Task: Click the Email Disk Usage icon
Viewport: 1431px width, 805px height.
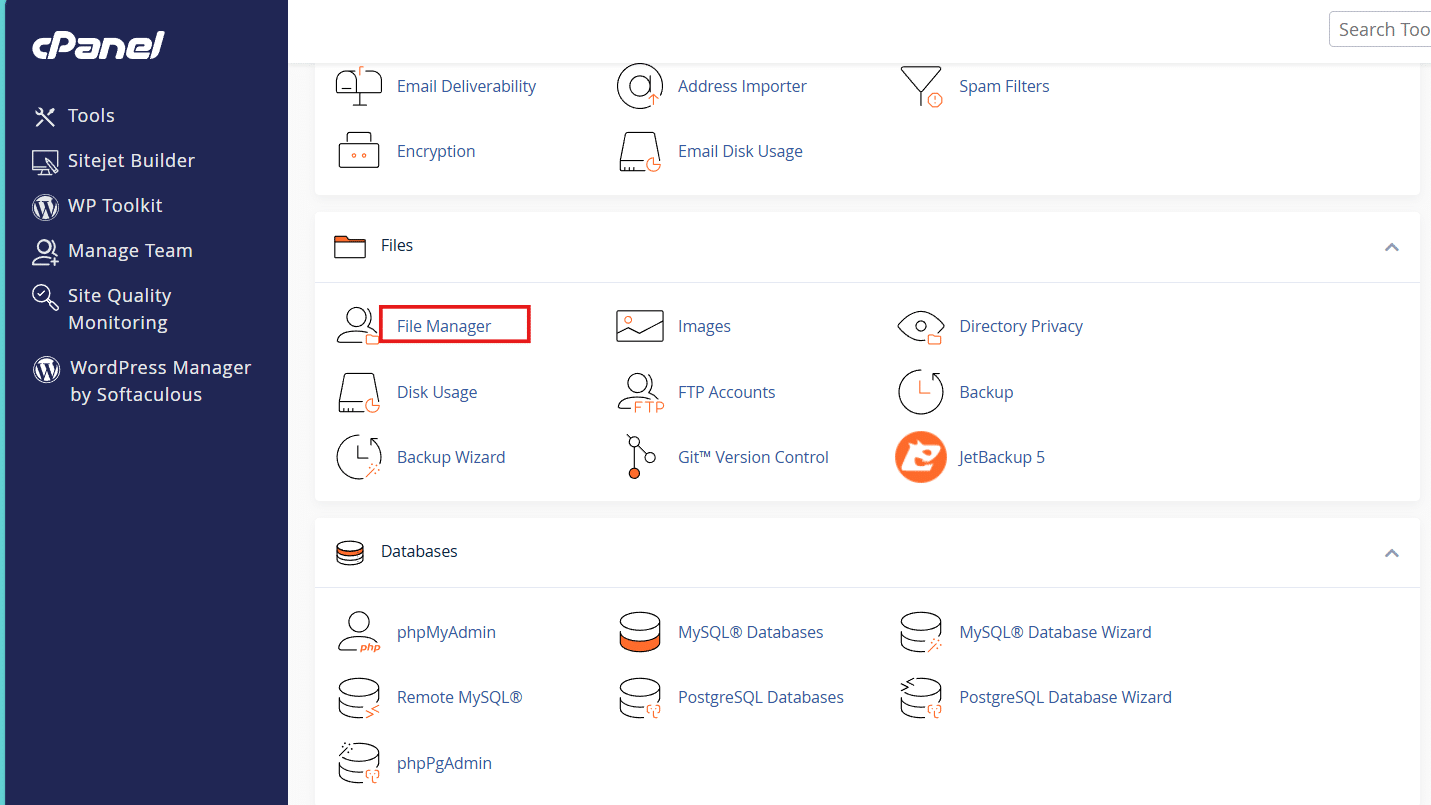Action: 640,152
